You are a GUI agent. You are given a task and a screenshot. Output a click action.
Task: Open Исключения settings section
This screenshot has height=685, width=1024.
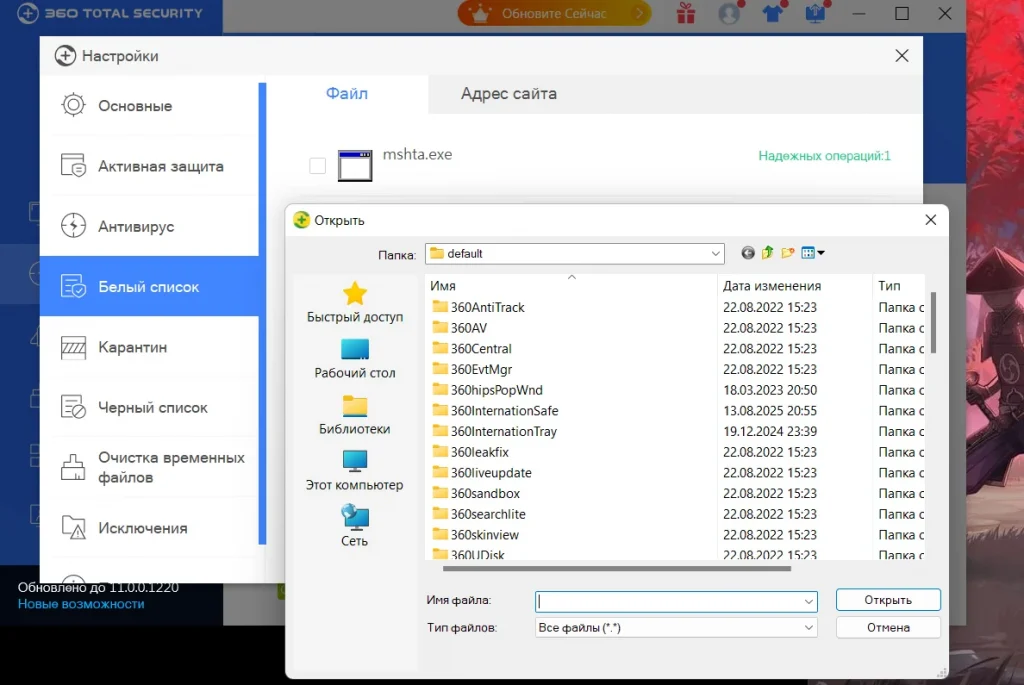point(150,528)
